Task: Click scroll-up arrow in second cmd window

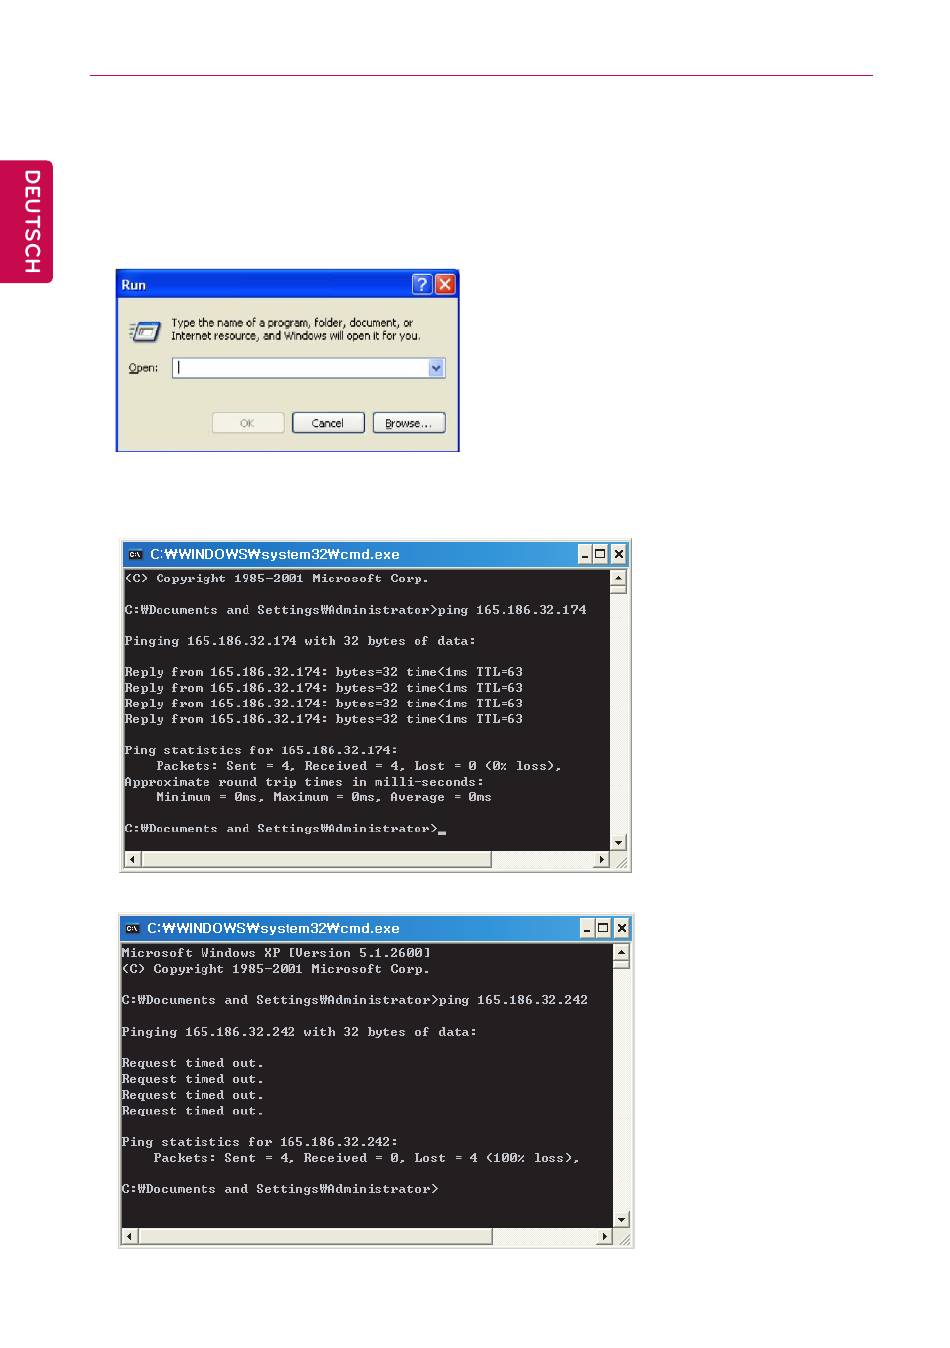Action: 621,953
